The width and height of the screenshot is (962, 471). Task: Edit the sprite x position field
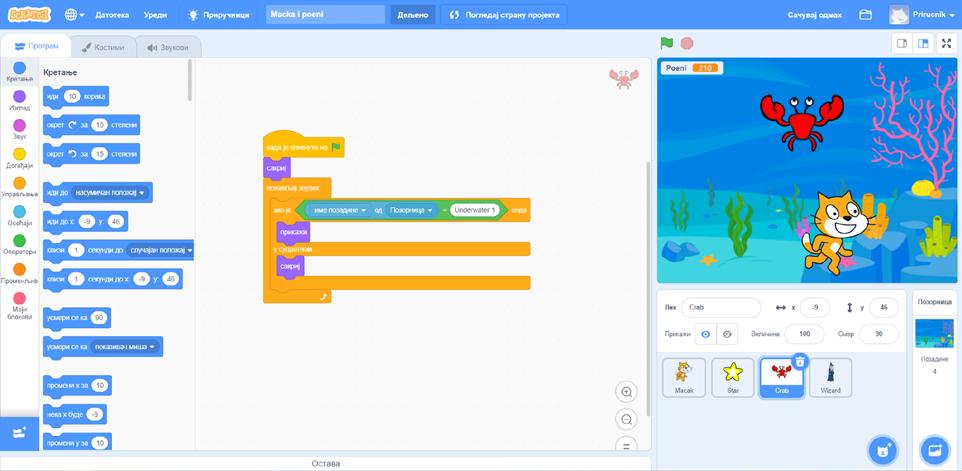click(815, 308)
